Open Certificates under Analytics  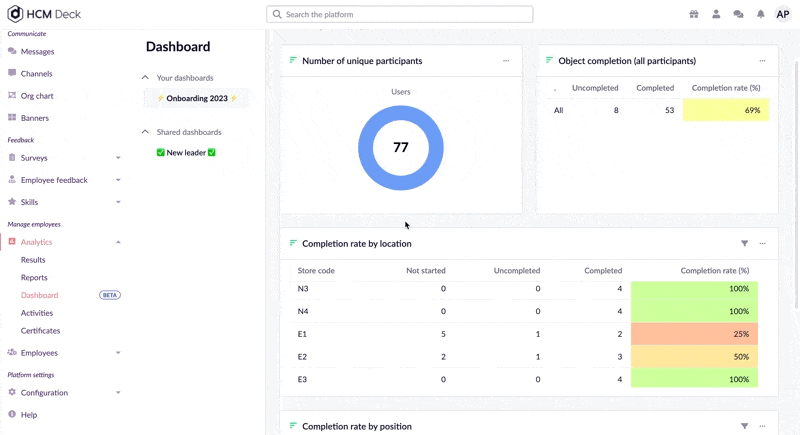coord(40,330)
